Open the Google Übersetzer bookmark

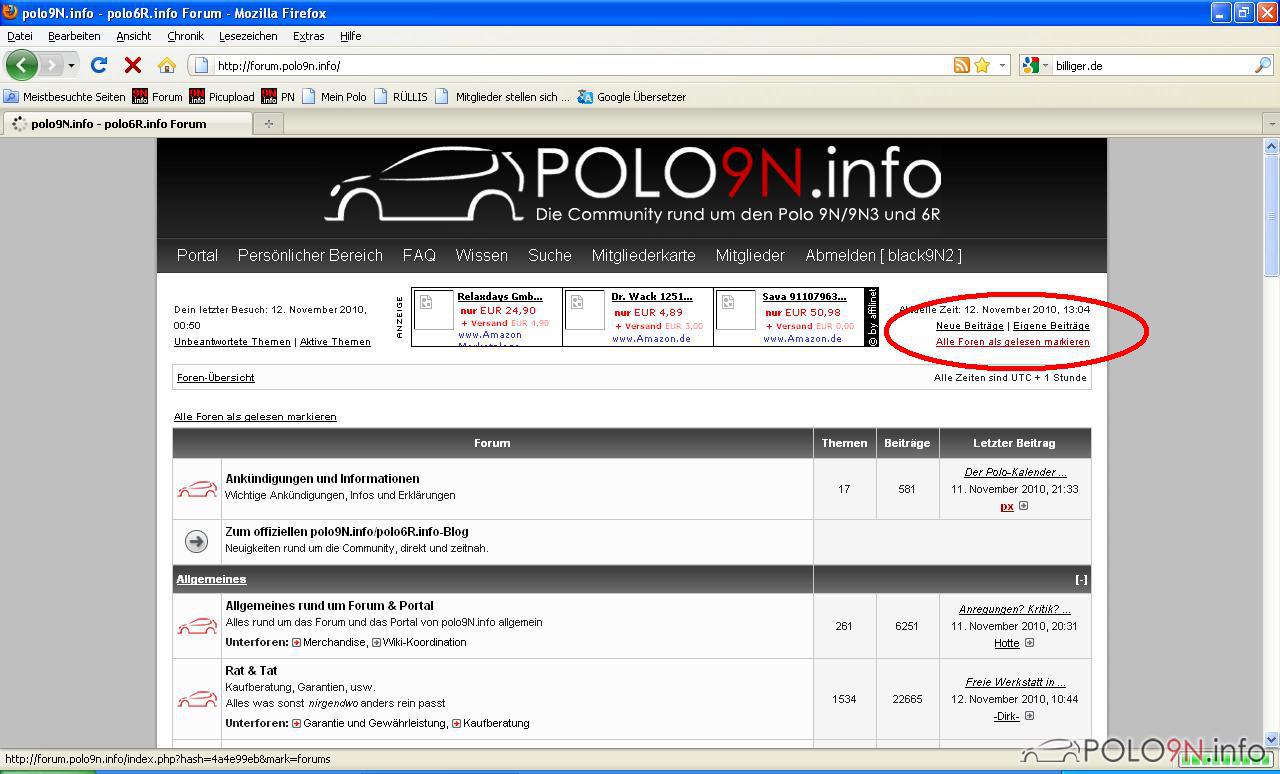632,97
